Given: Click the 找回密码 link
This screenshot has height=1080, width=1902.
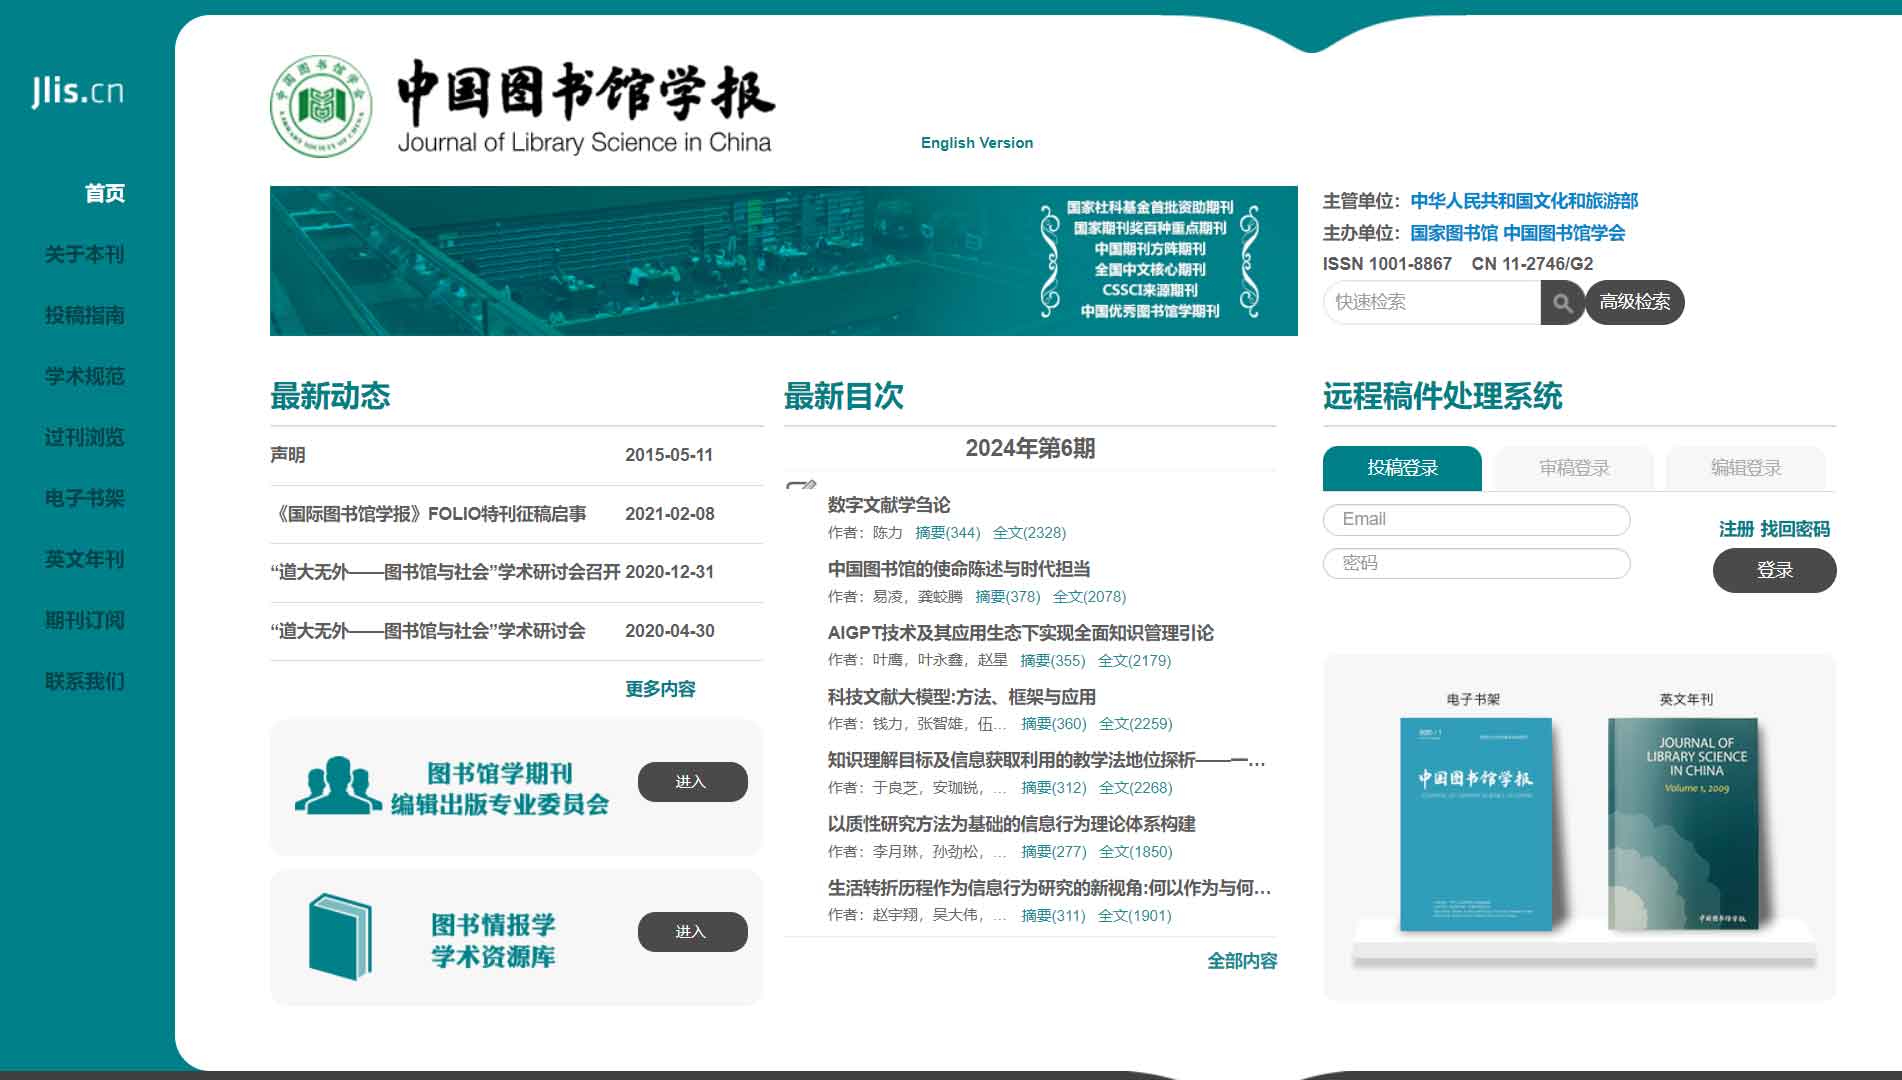Looking at the screenshot, I should 1795,529.
